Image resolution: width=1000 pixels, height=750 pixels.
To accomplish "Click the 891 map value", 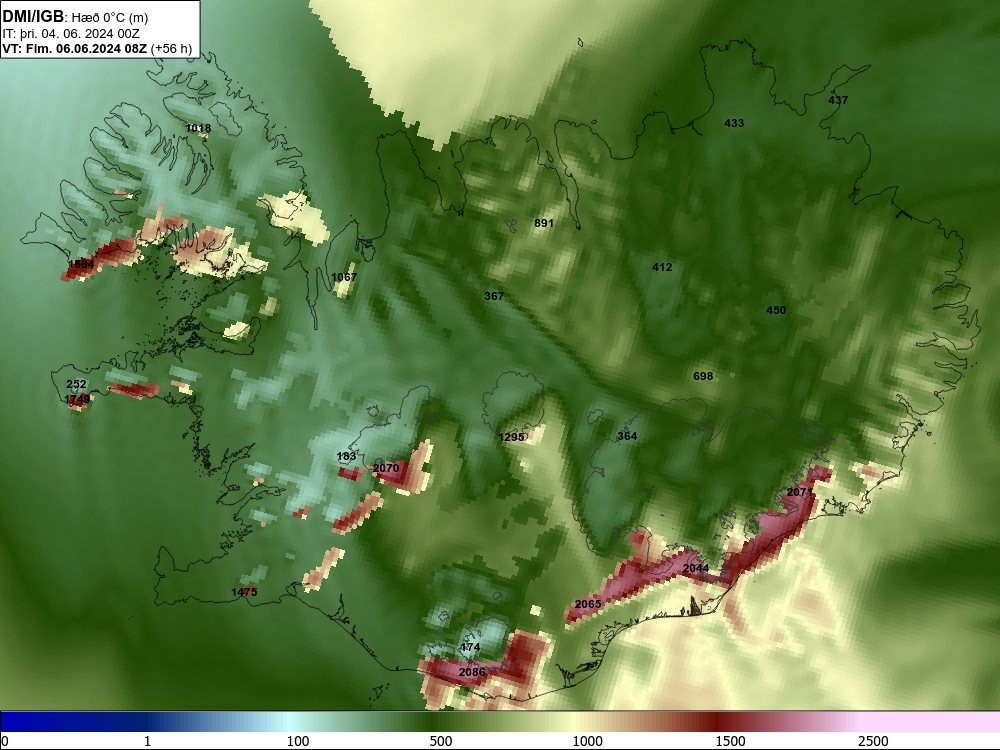I will (x=544, y=223).
